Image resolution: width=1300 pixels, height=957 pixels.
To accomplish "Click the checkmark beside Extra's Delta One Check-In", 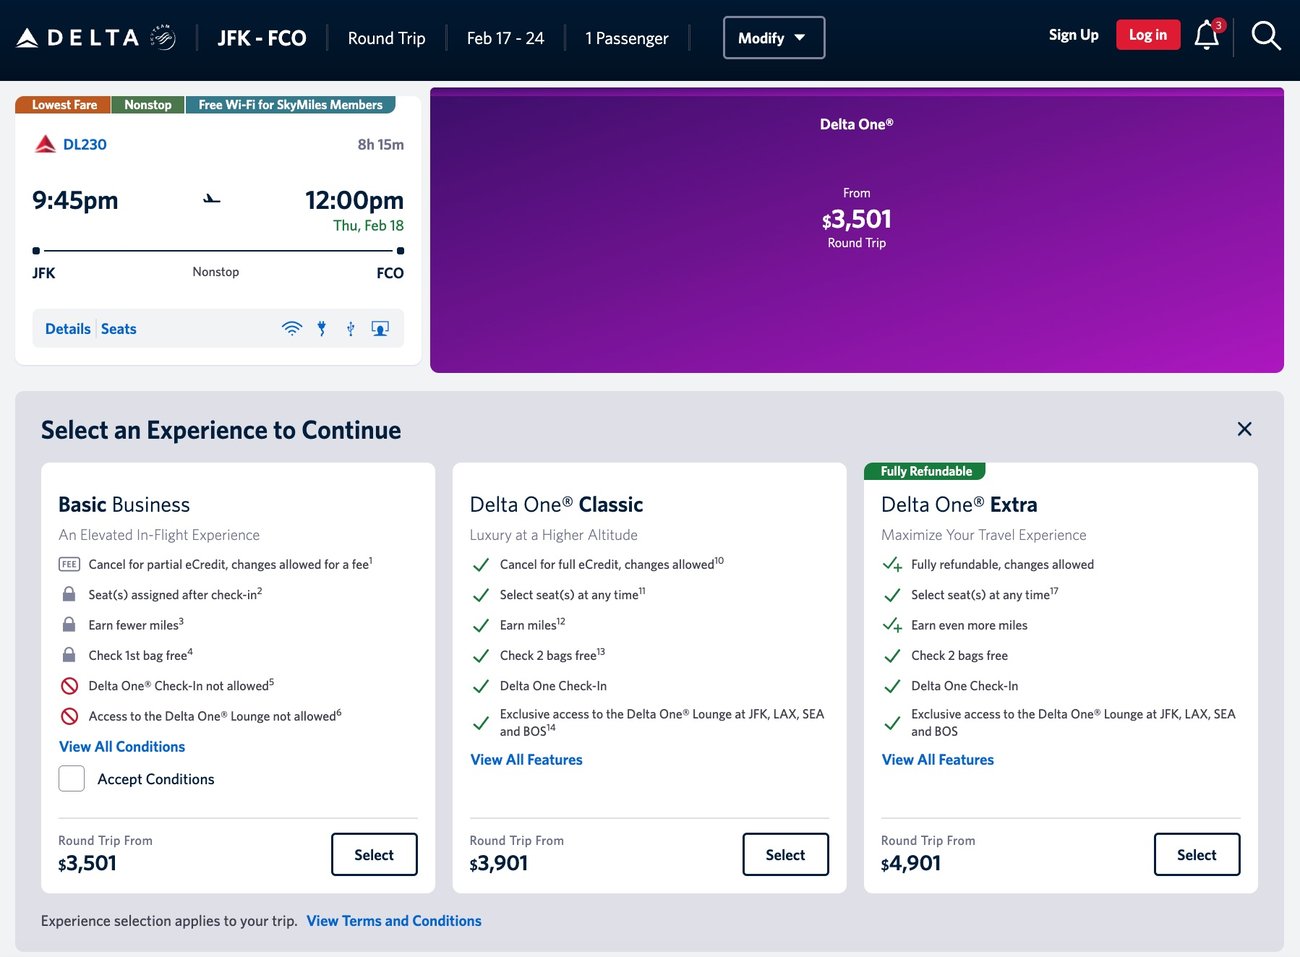I will 892,686.
